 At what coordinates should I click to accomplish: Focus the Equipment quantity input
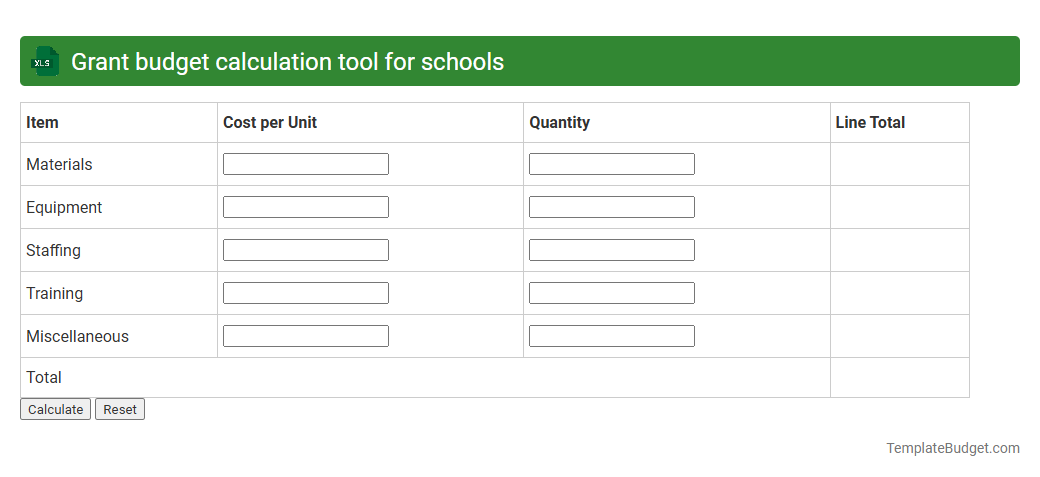click(612, 207)
